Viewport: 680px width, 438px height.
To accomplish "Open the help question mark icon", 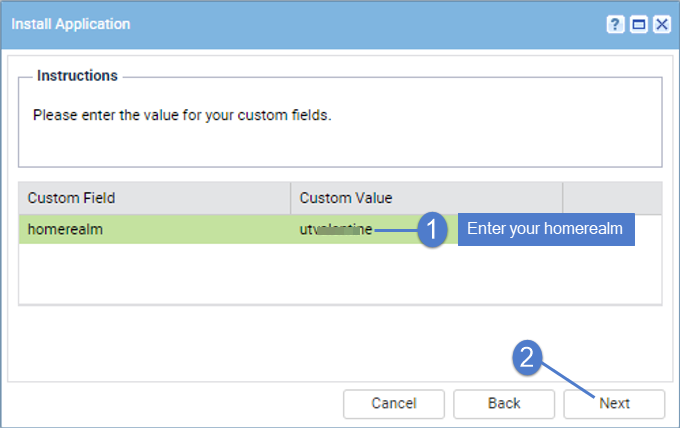I will [x=615, y=24].
